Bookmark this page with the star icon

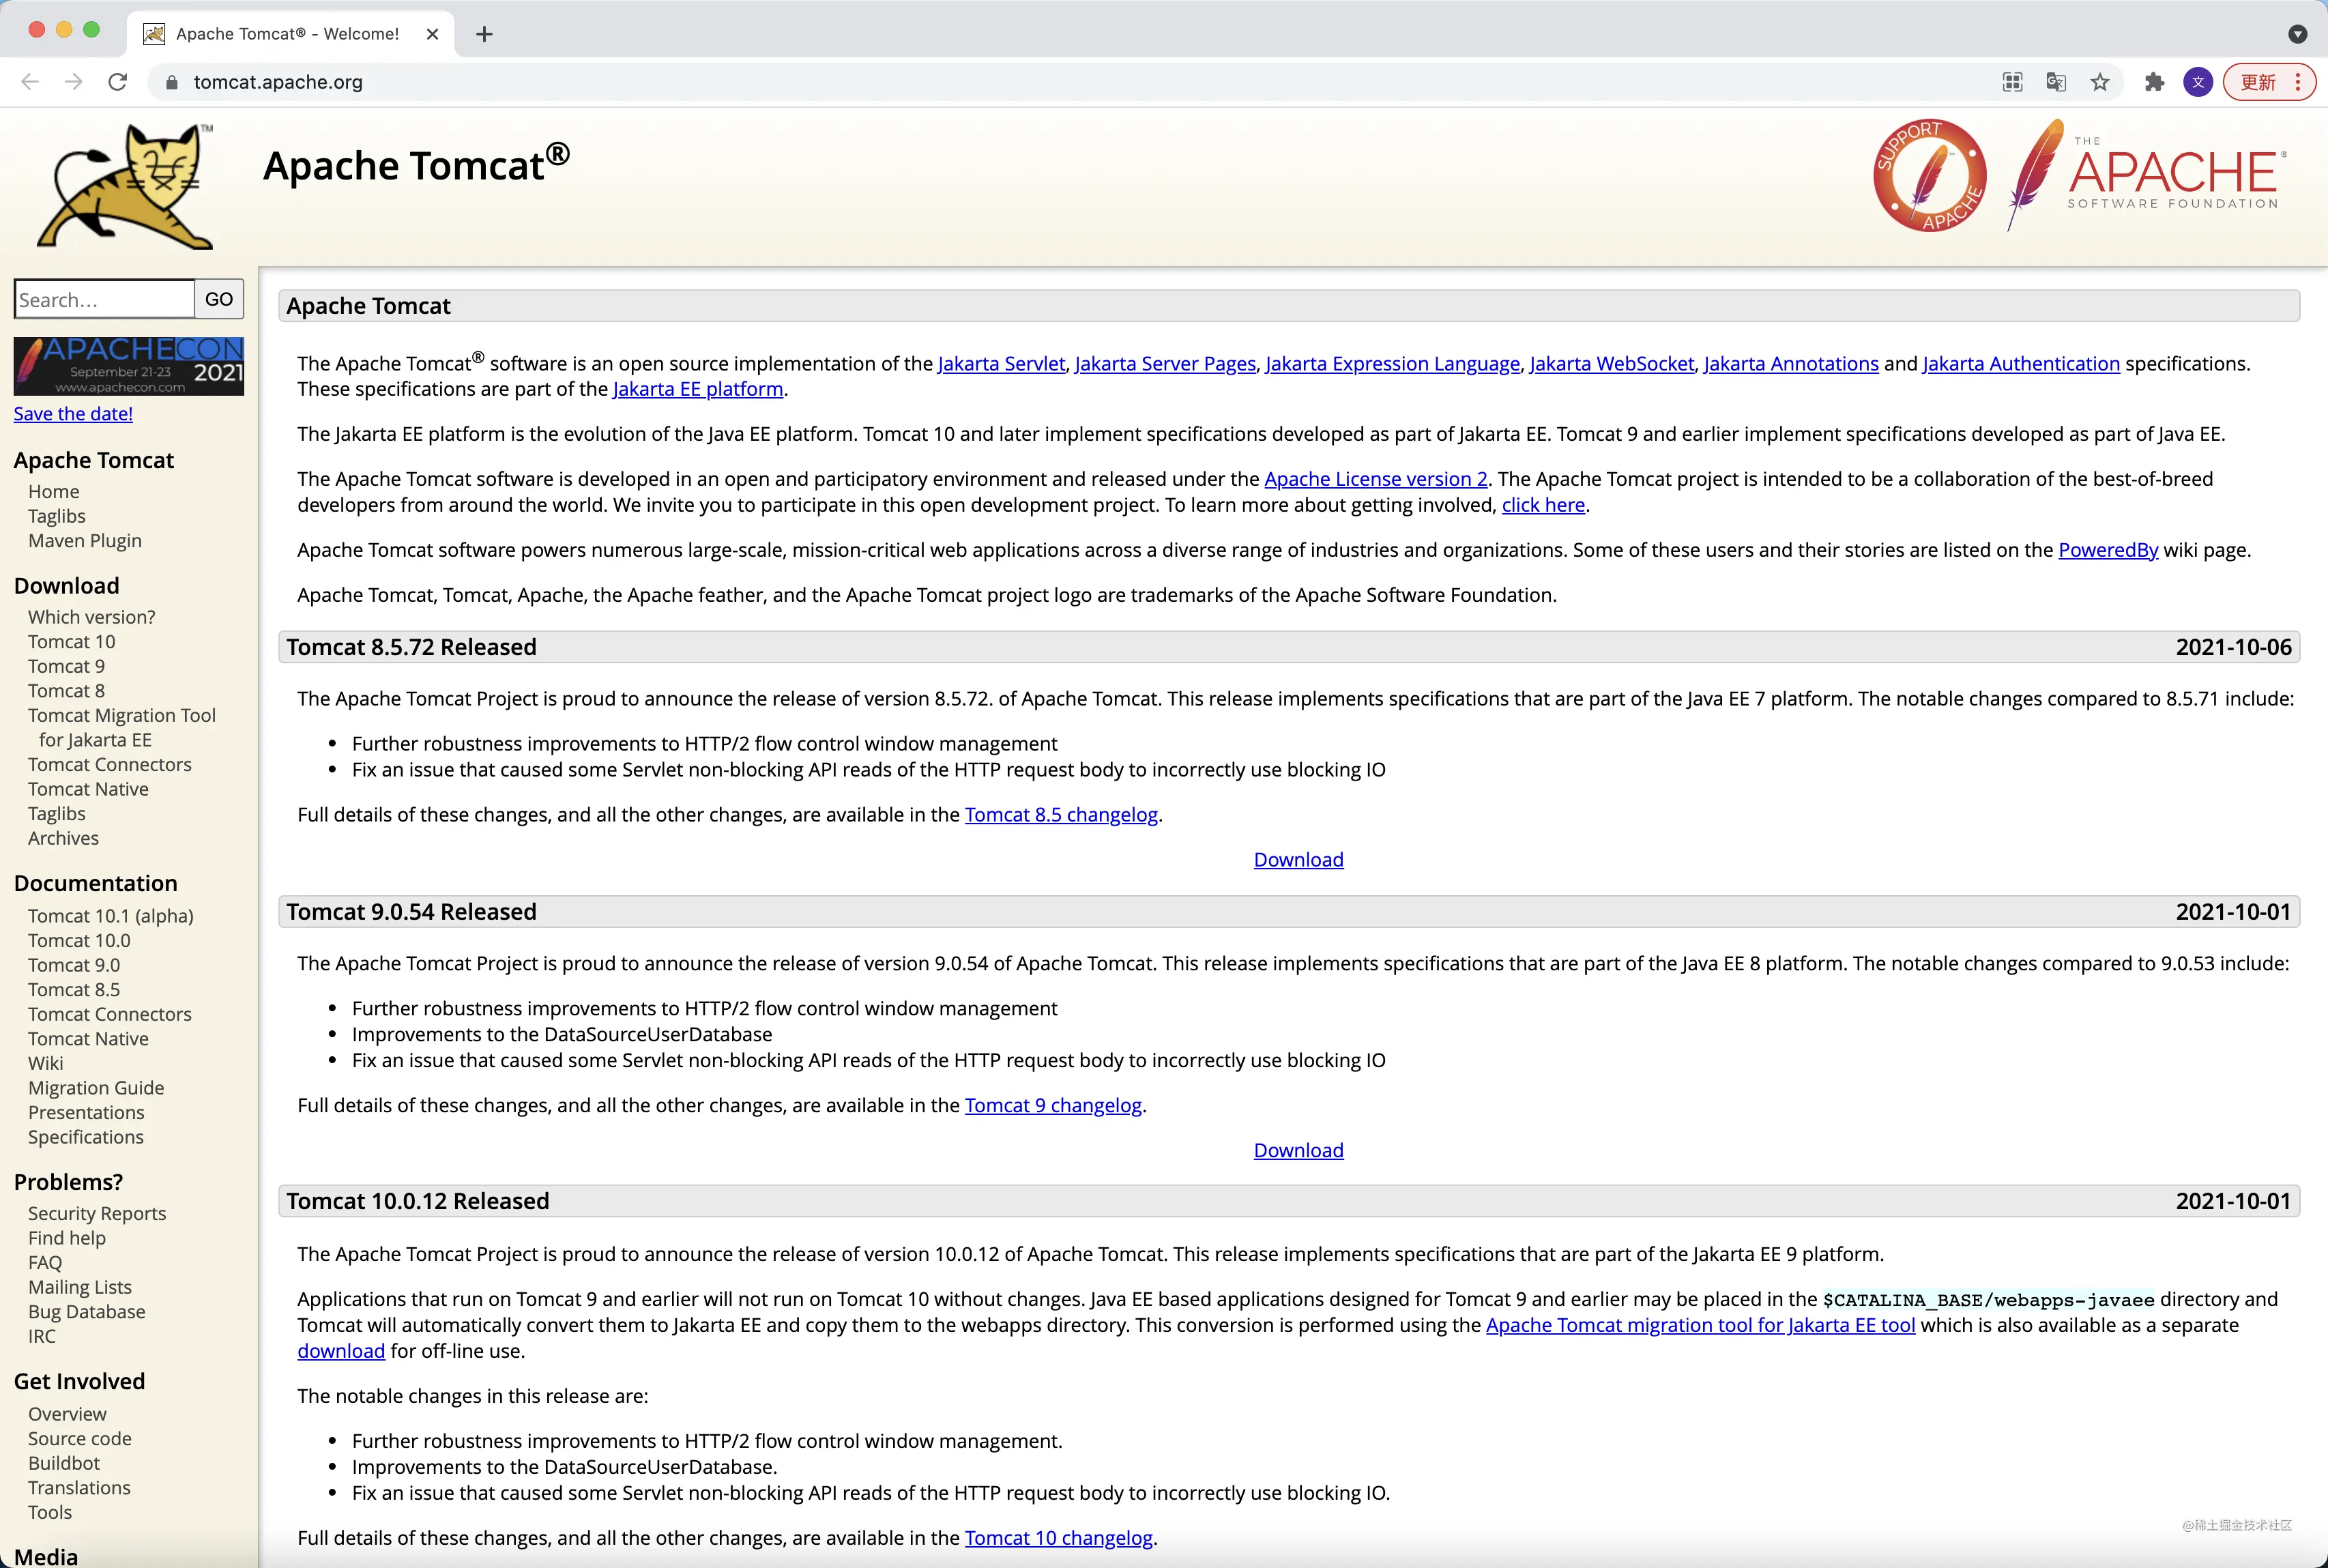click(2100, 82)
